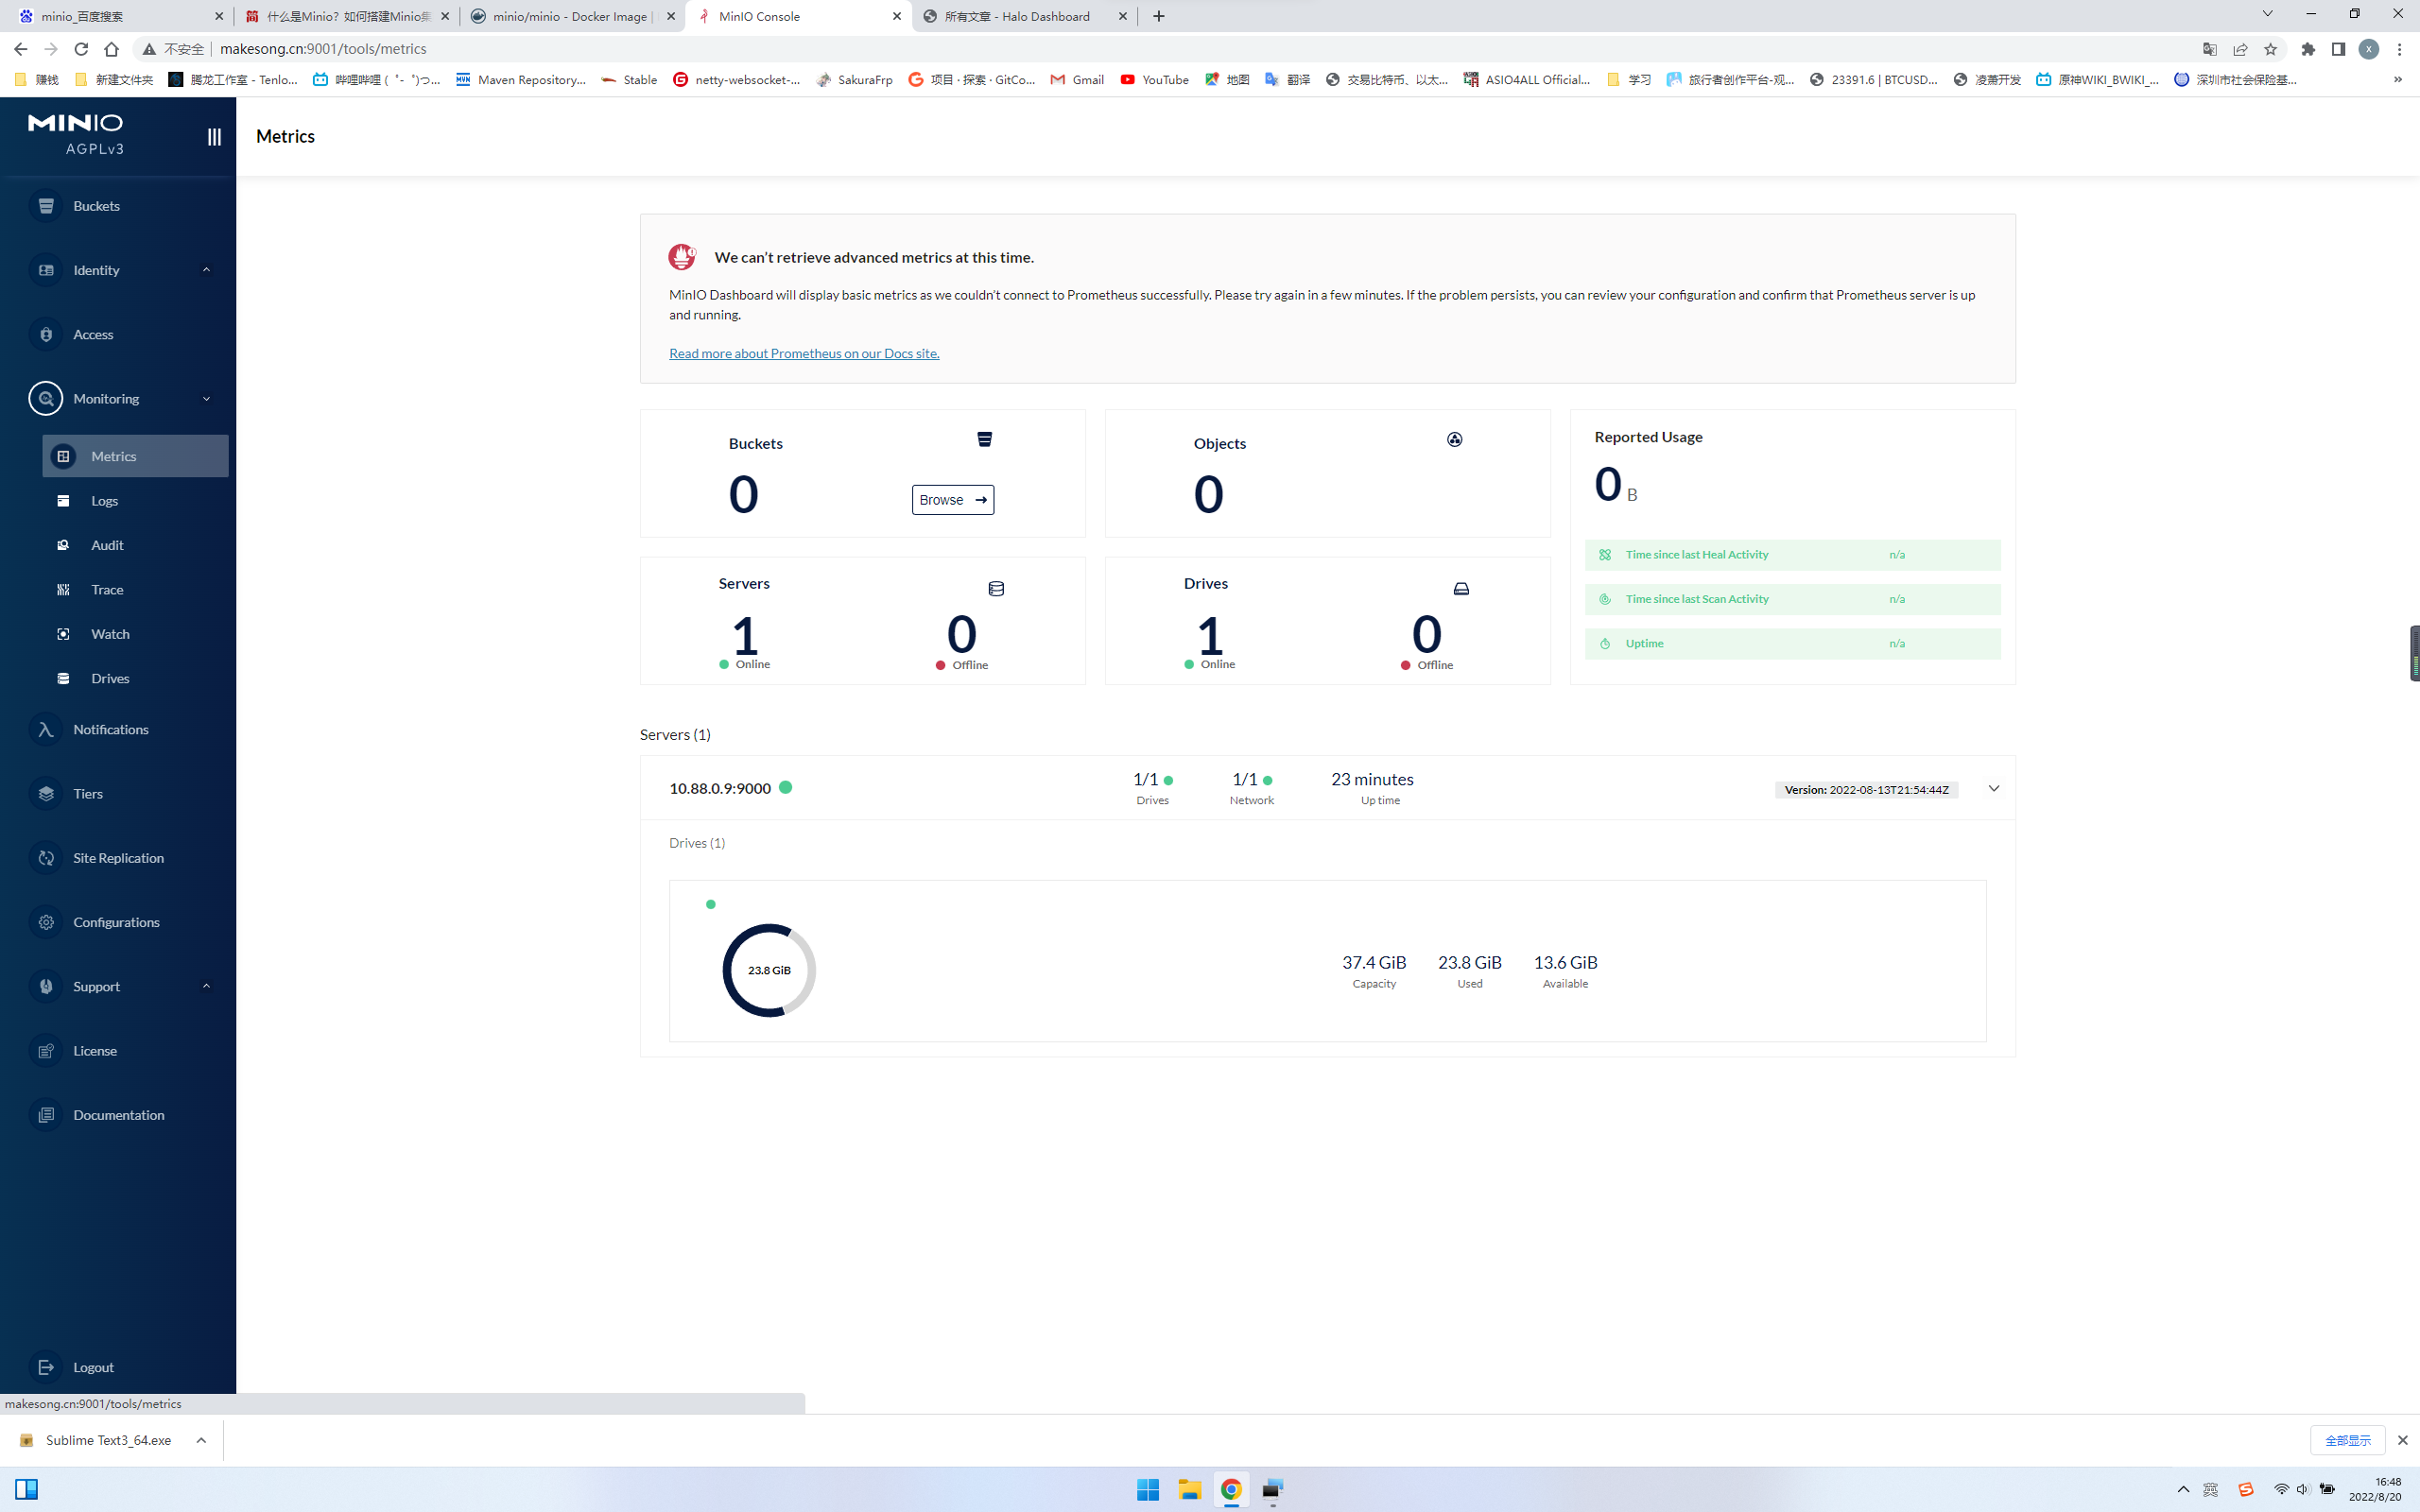
Task: Close the downloads bar
Action: tap(2402, 1440)
